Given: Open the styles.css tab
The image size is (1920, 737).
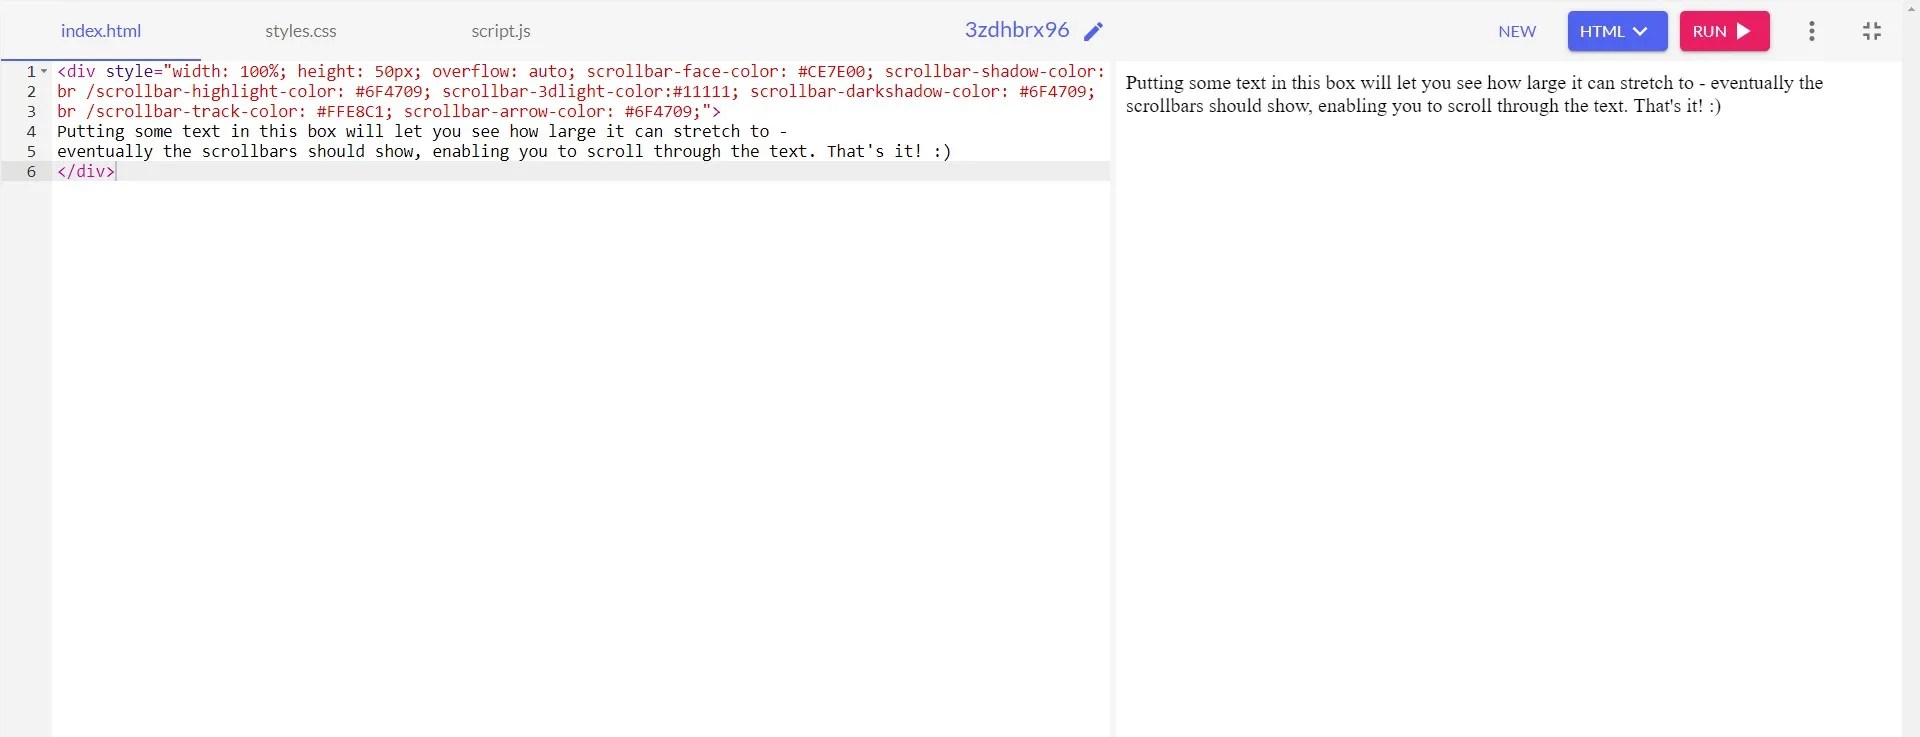Looking at the screenshot, I should point(301,31).
